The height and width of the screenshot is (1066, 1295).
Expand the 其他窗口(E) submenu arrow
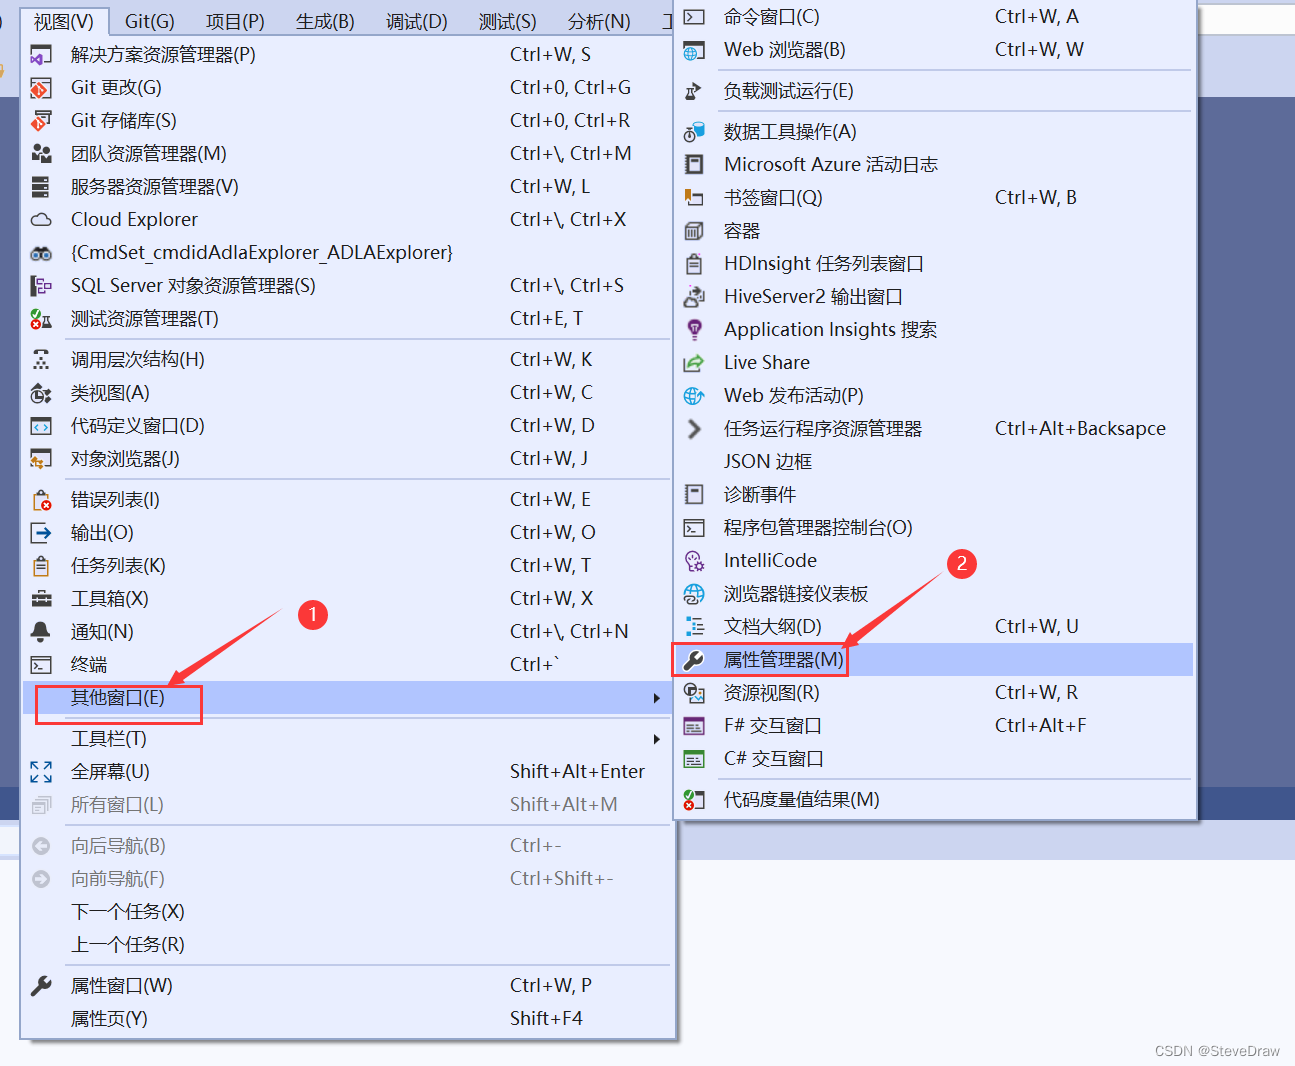click(x=657, y=698)
